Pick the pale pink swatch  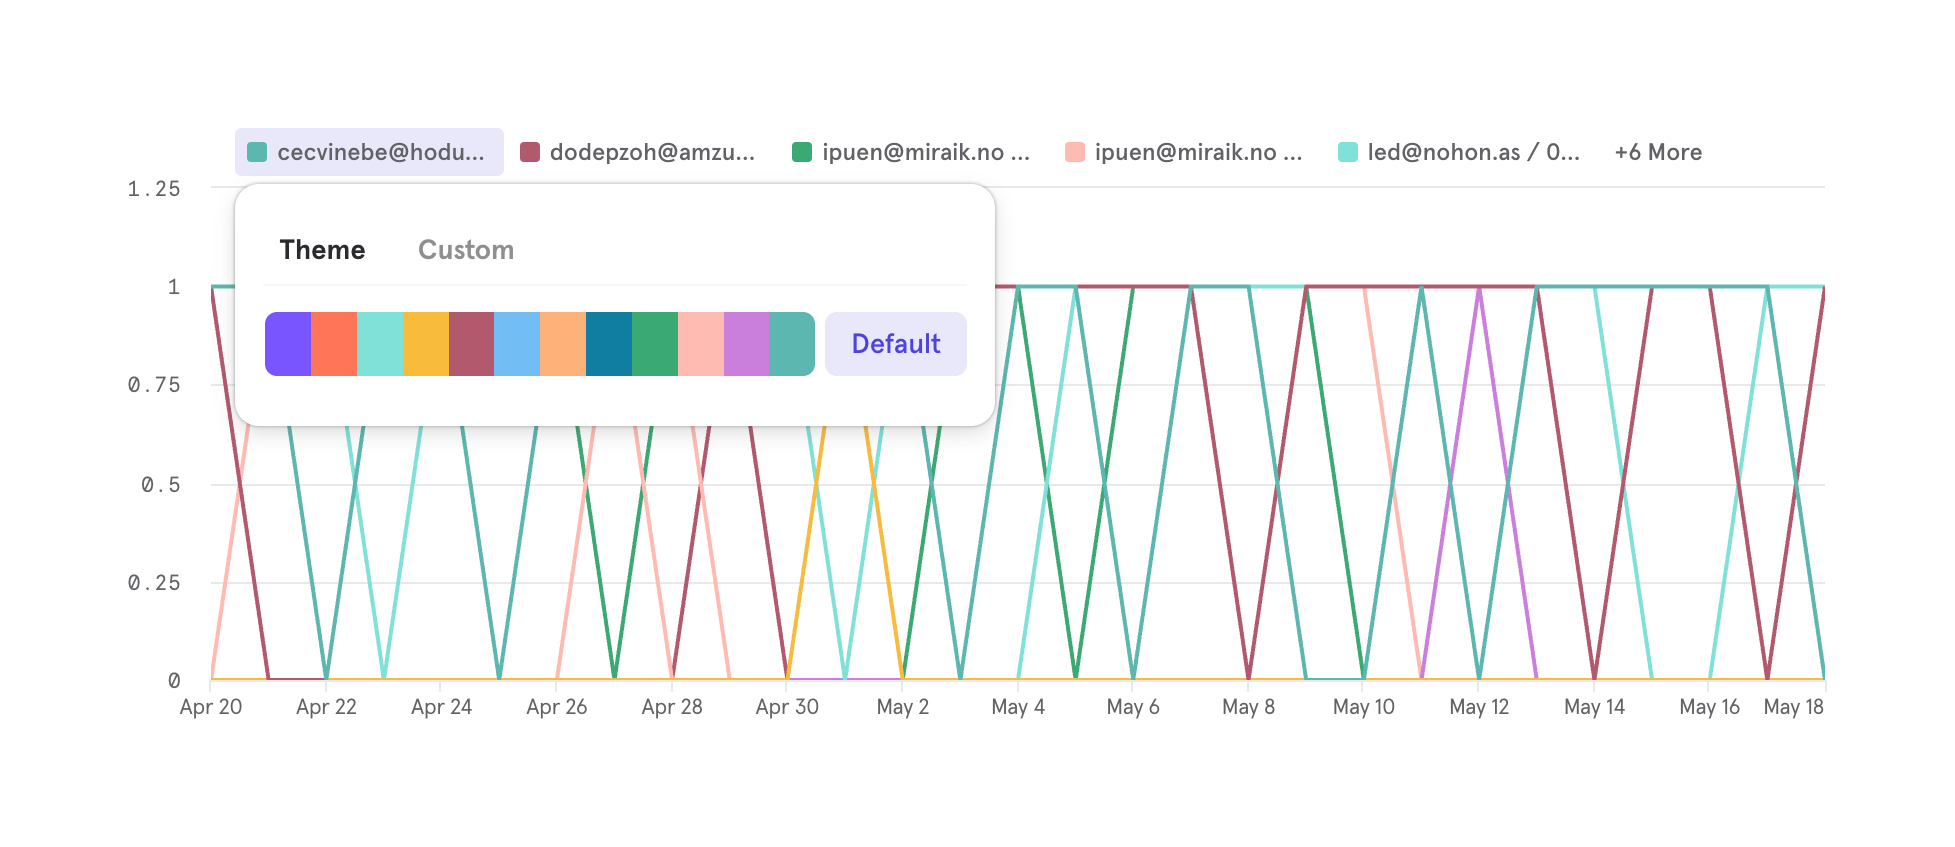pyautogui.click(x=701, y=344)
